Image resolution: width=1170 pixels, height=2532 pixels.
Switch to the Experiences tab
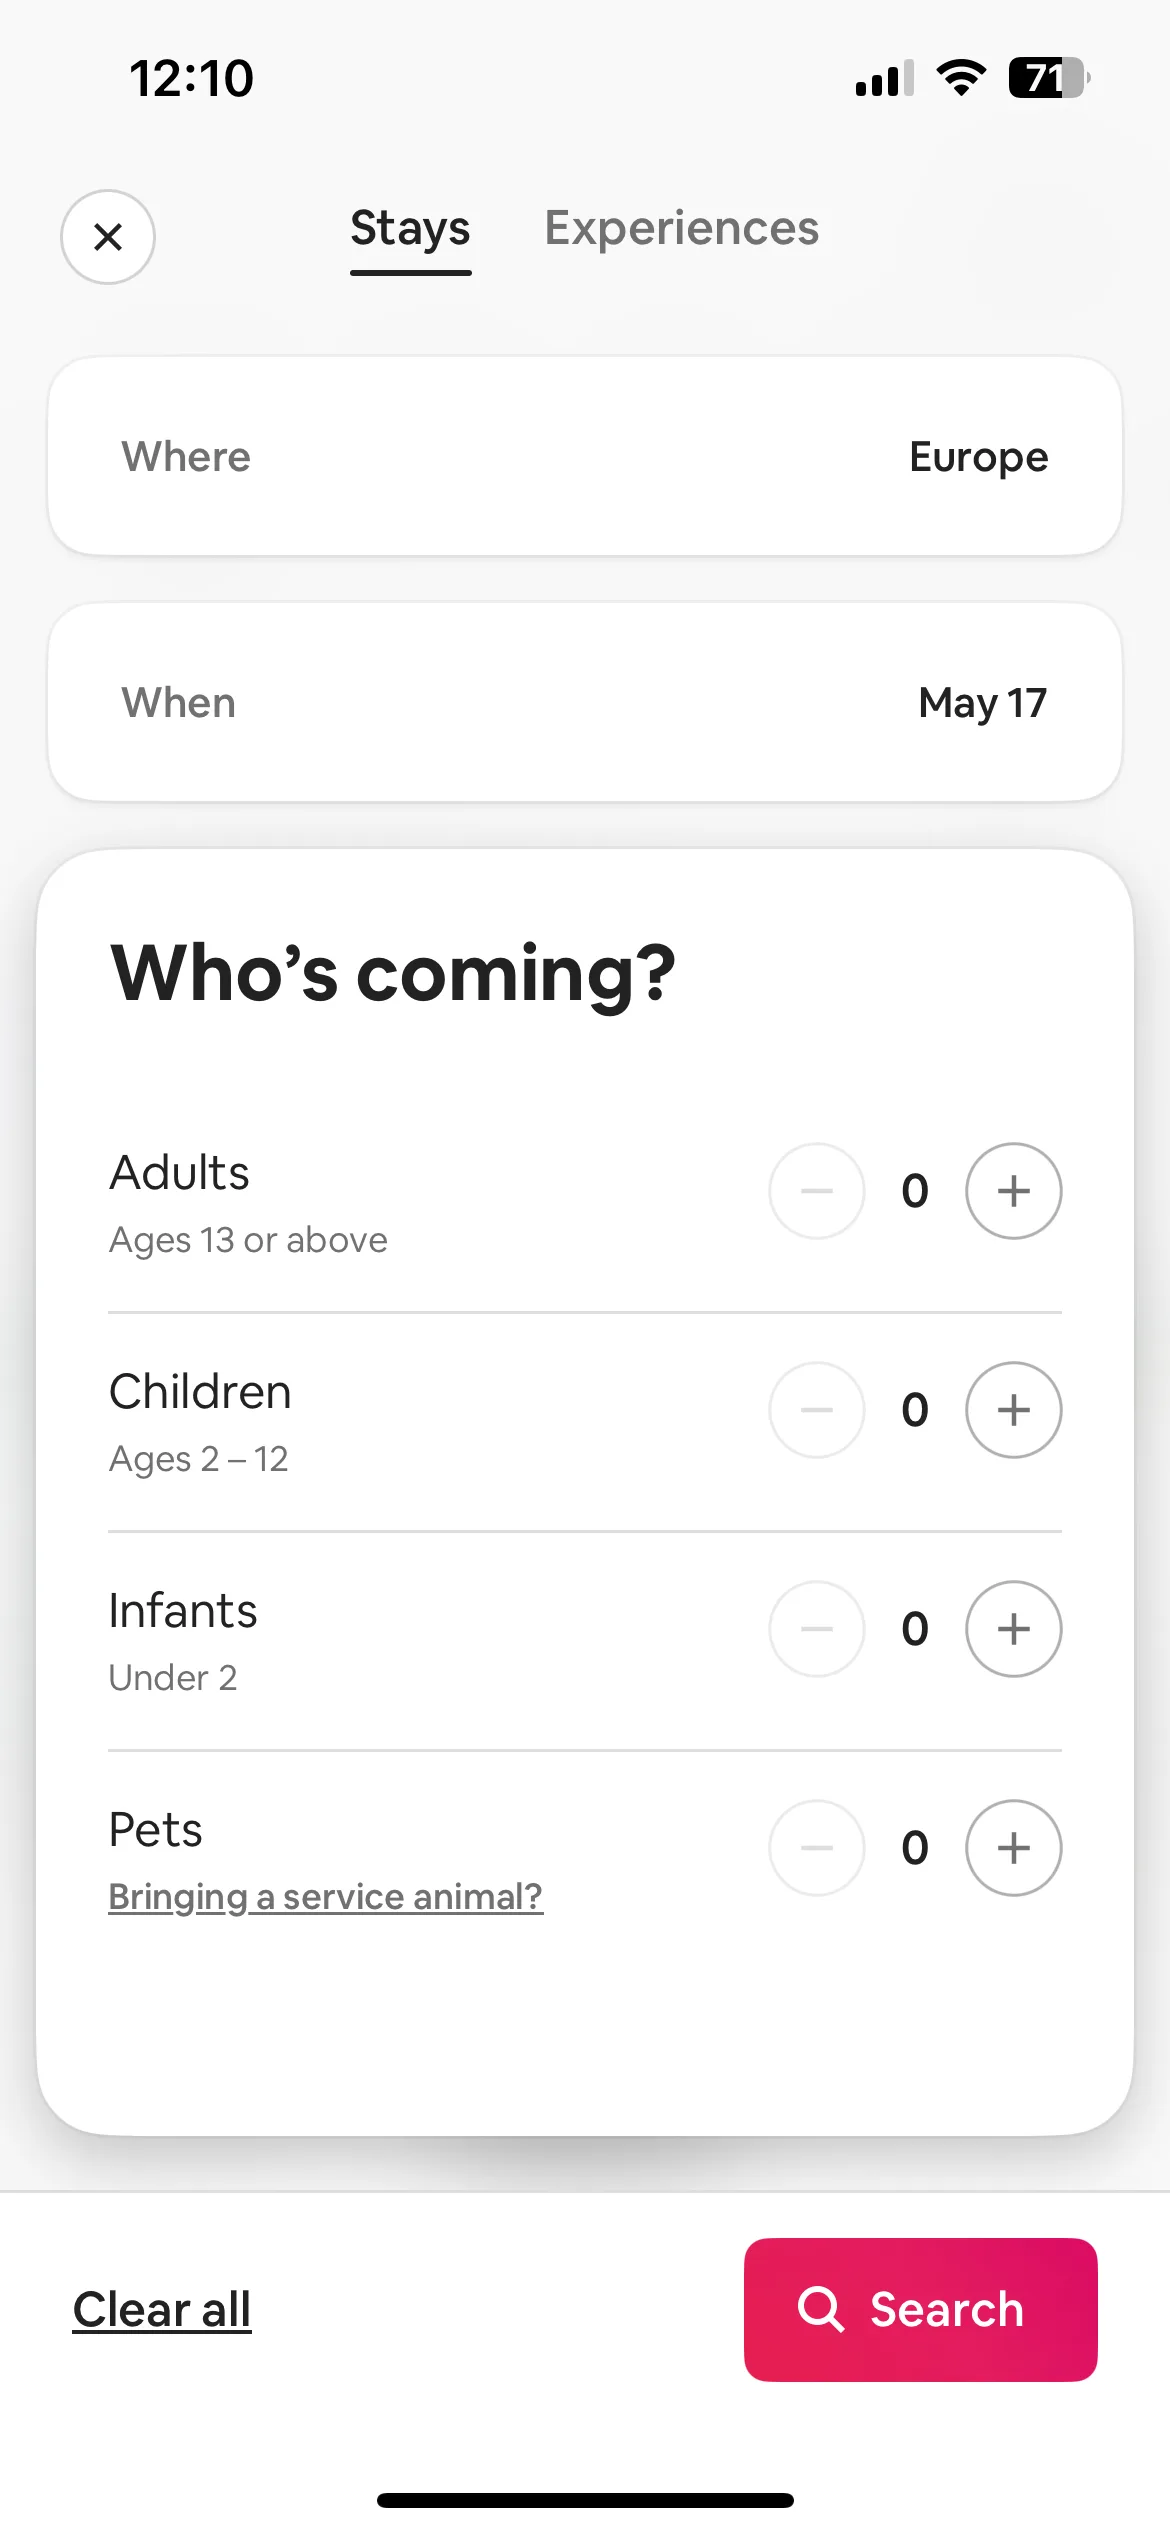click(x=682, y=228)
